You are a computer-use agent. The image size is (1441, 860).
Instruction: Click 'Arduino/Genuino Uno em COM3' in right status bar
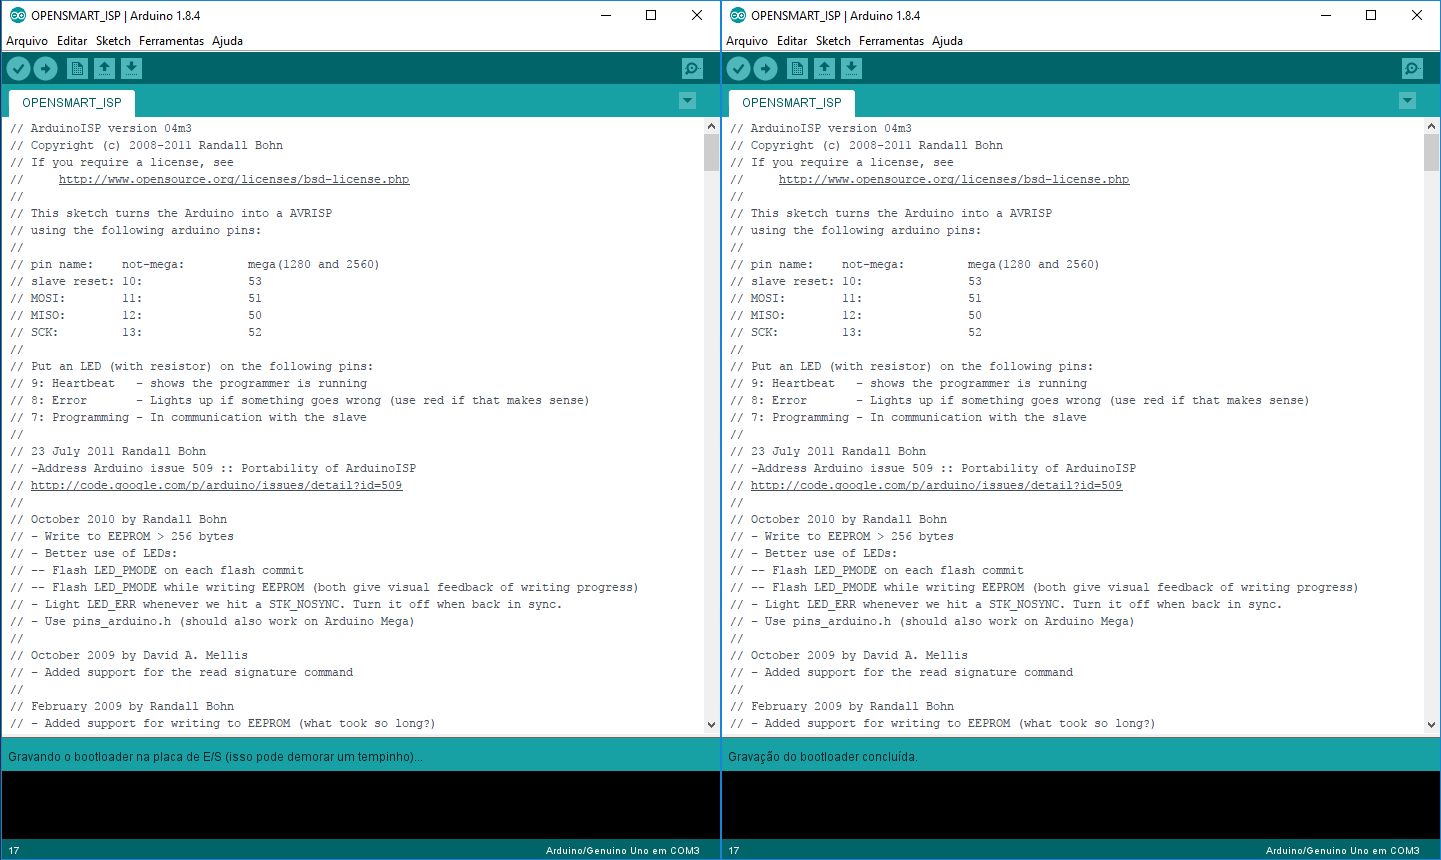pos(1342,851)
